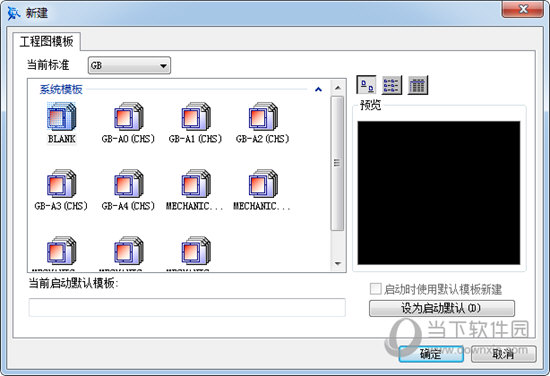Click the template list scroll up arrow
The width and height of the screenshot is (550, 376).
(338, 88)
